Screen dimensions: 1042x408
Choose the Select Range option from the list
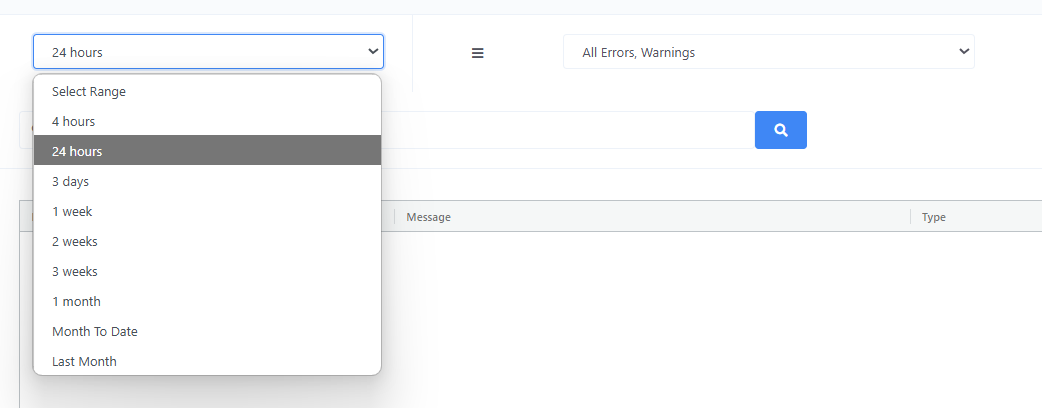coord(207,92)
